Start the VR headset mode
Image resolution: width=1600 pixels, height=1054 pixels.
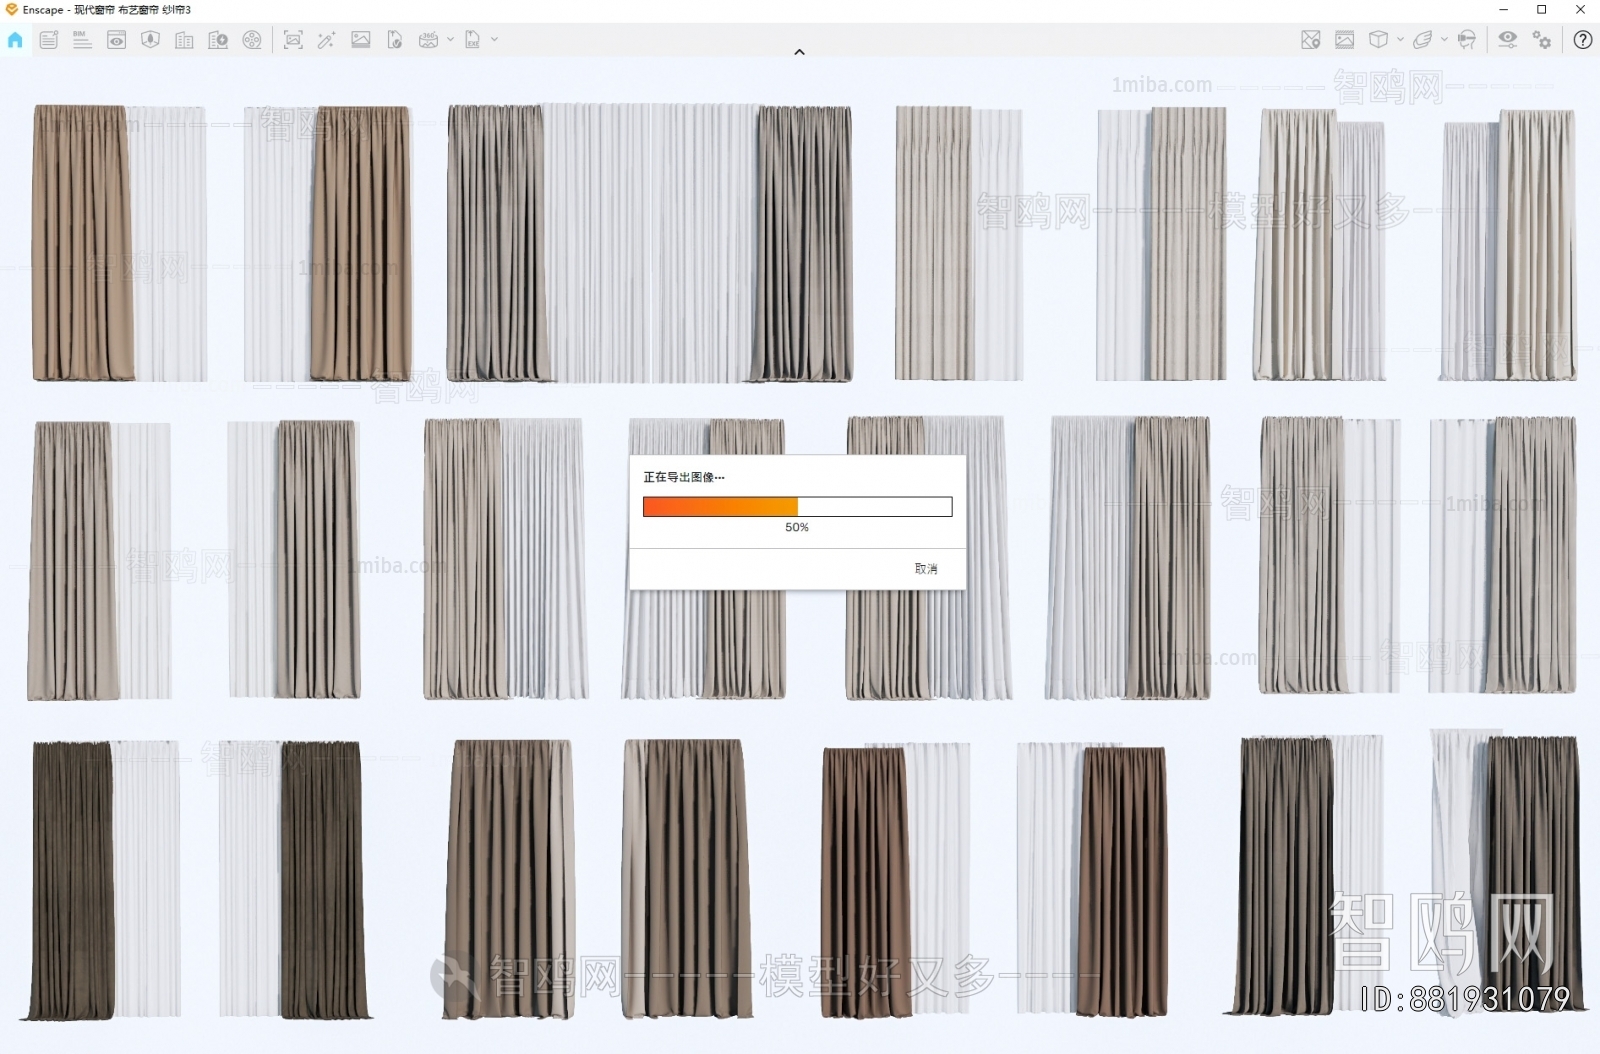click(x=1467, y=41)
